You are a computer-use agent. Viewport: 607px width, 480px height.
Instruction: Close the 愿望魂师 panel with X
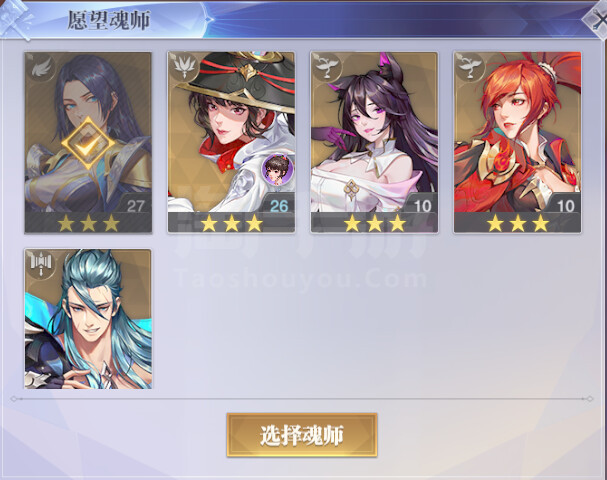[597, 19]
